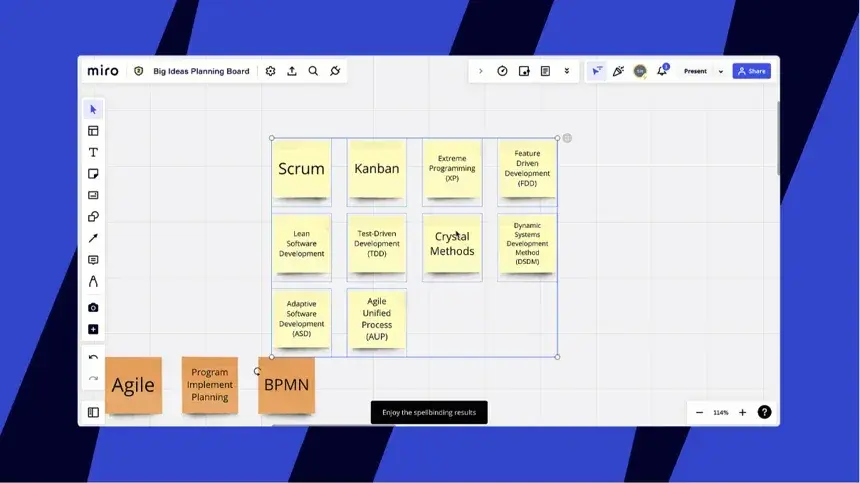The width and height of the screenshot is (860, 483).
Task: Click the 114% zoom level
Action: [x=721, y=412]
